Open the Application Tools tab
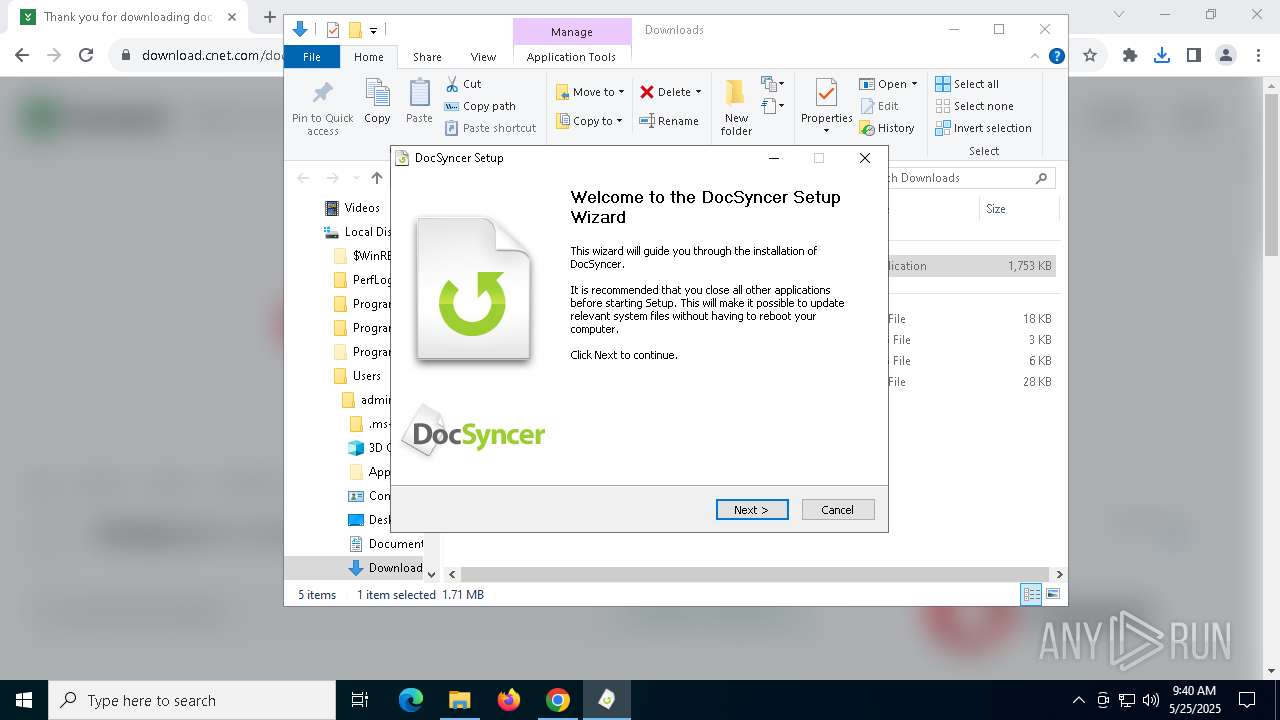1280x720 pixels. click(x=571, y=57)
